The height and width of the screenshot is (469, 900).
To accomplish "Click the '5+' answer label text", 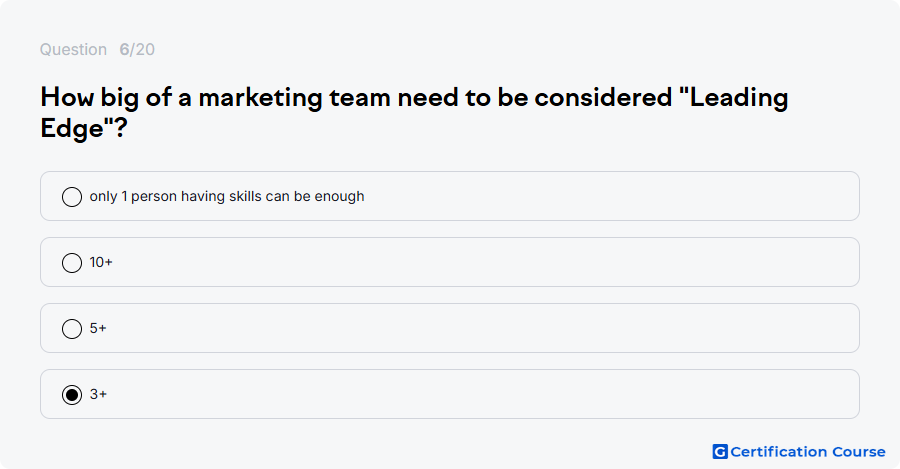I will point(98,328).
